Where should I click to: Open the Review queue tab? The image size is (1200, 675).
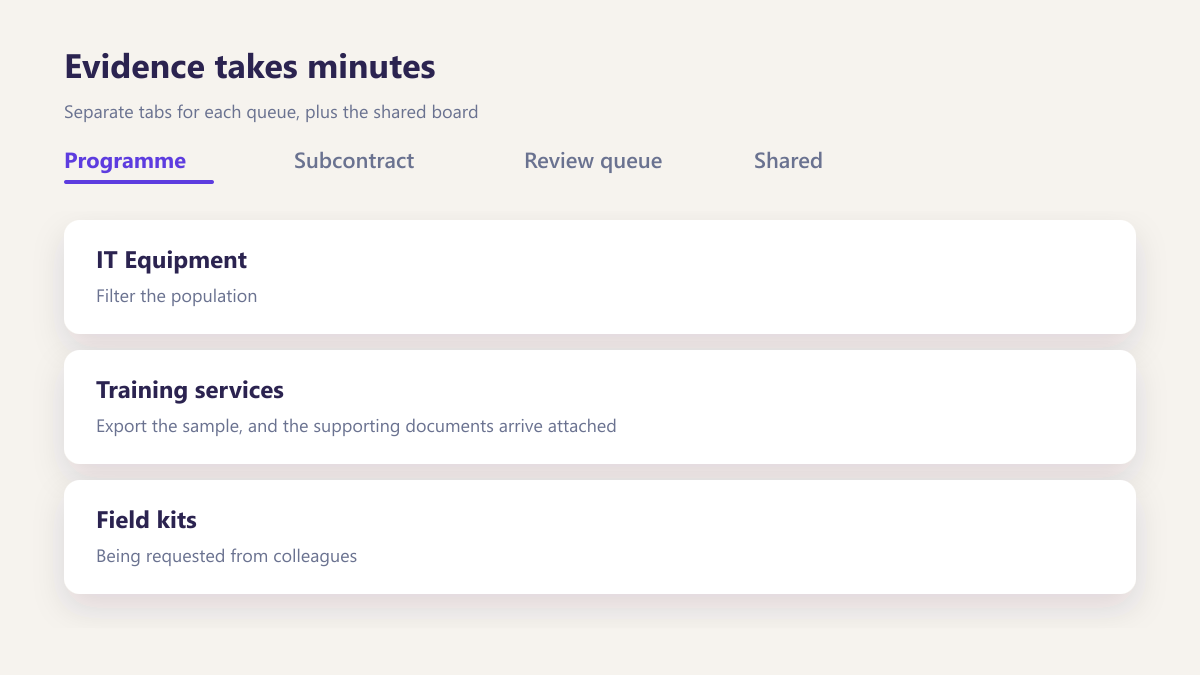(x=593, y=161)
